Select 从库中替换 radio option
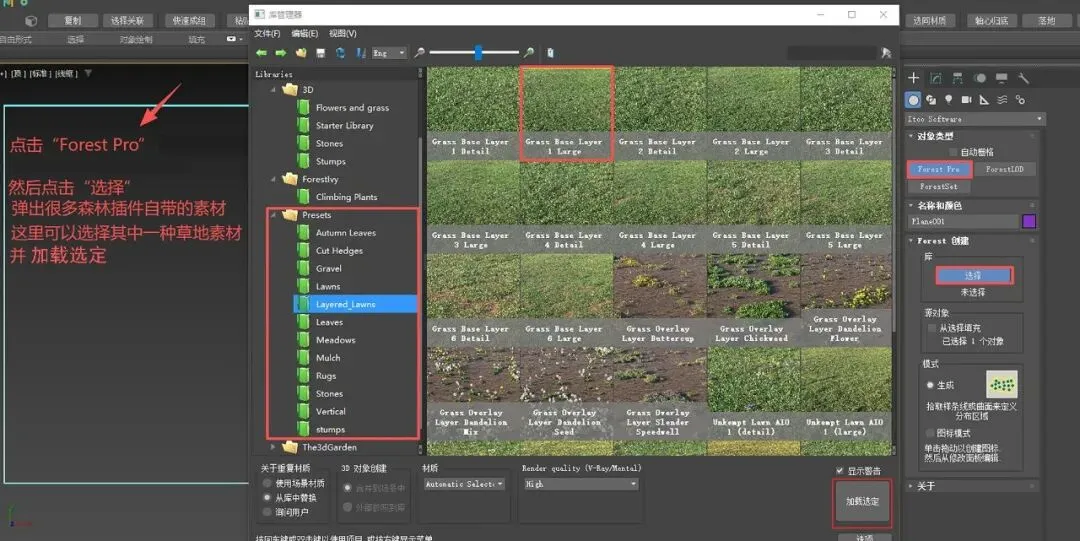Screen dimensions: 1080x541 pos(267,497)
